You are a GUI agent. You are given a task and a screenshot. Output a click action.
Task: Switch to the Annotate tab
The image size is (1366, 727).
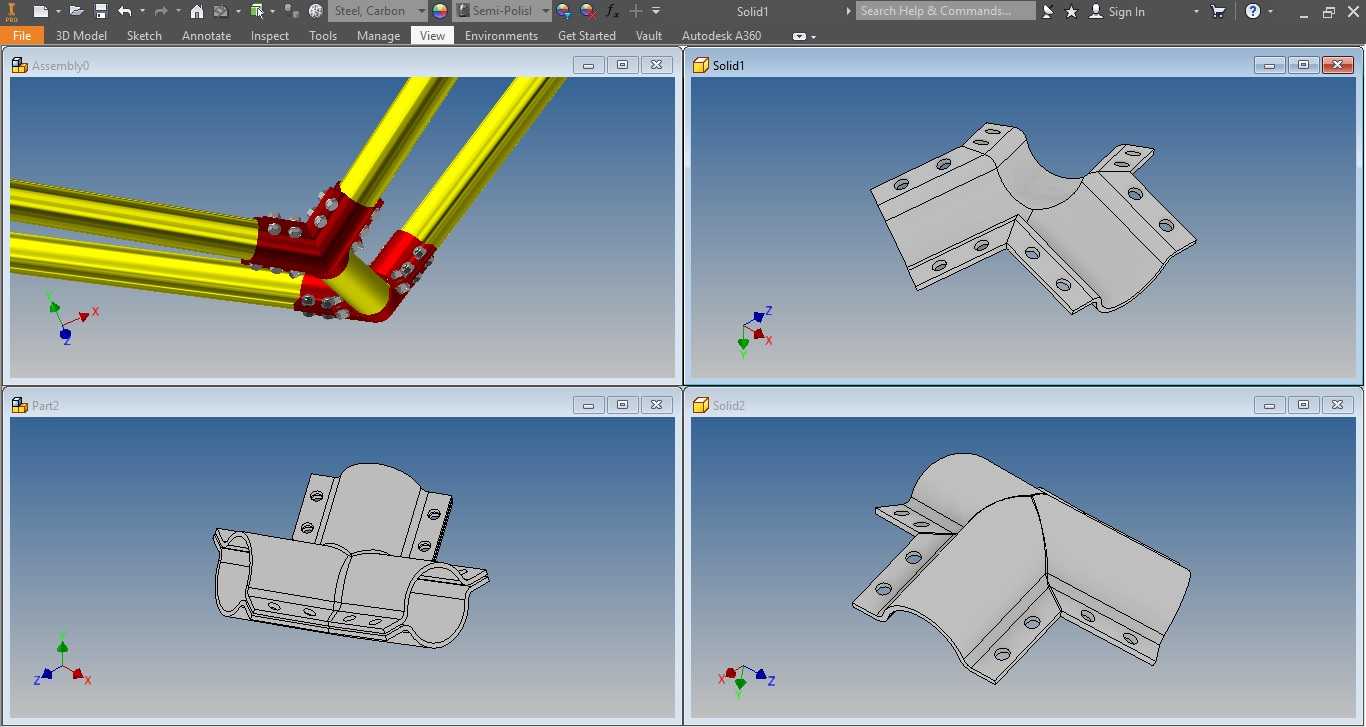(x=206, y=35)
